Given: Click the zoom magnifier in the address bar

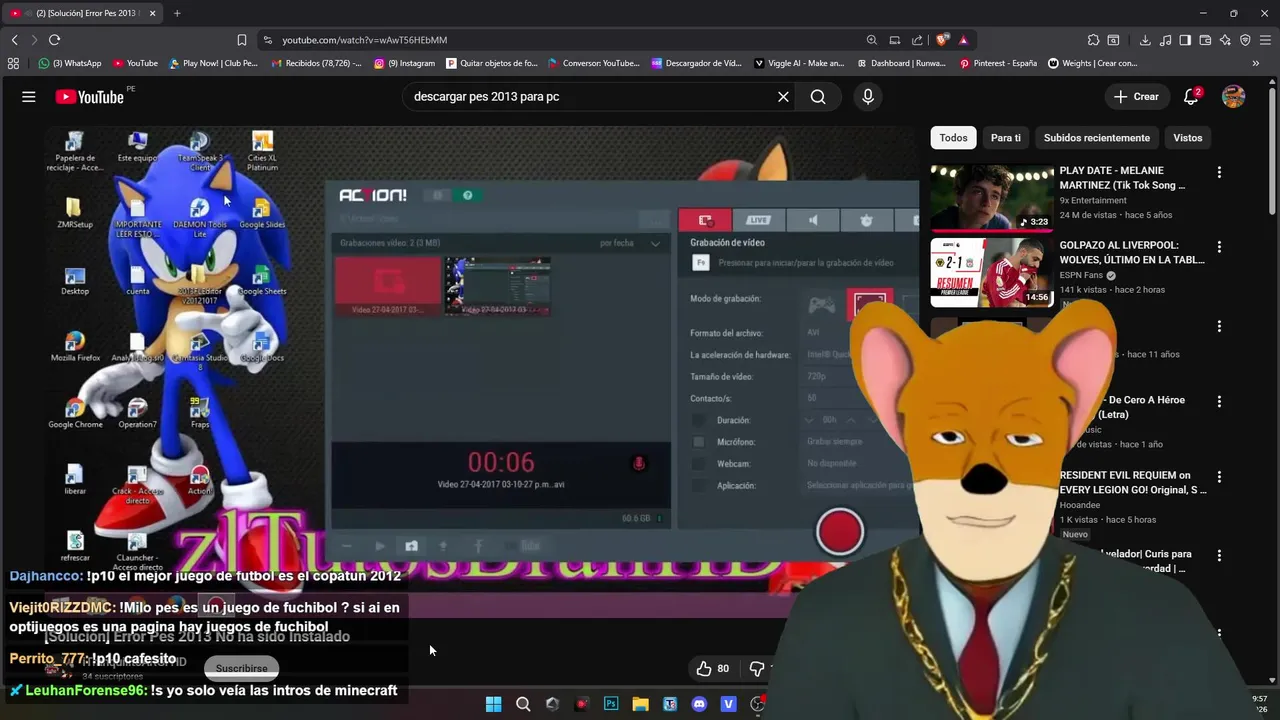Looking at the screenshot, I should click(x=872, y=40).
